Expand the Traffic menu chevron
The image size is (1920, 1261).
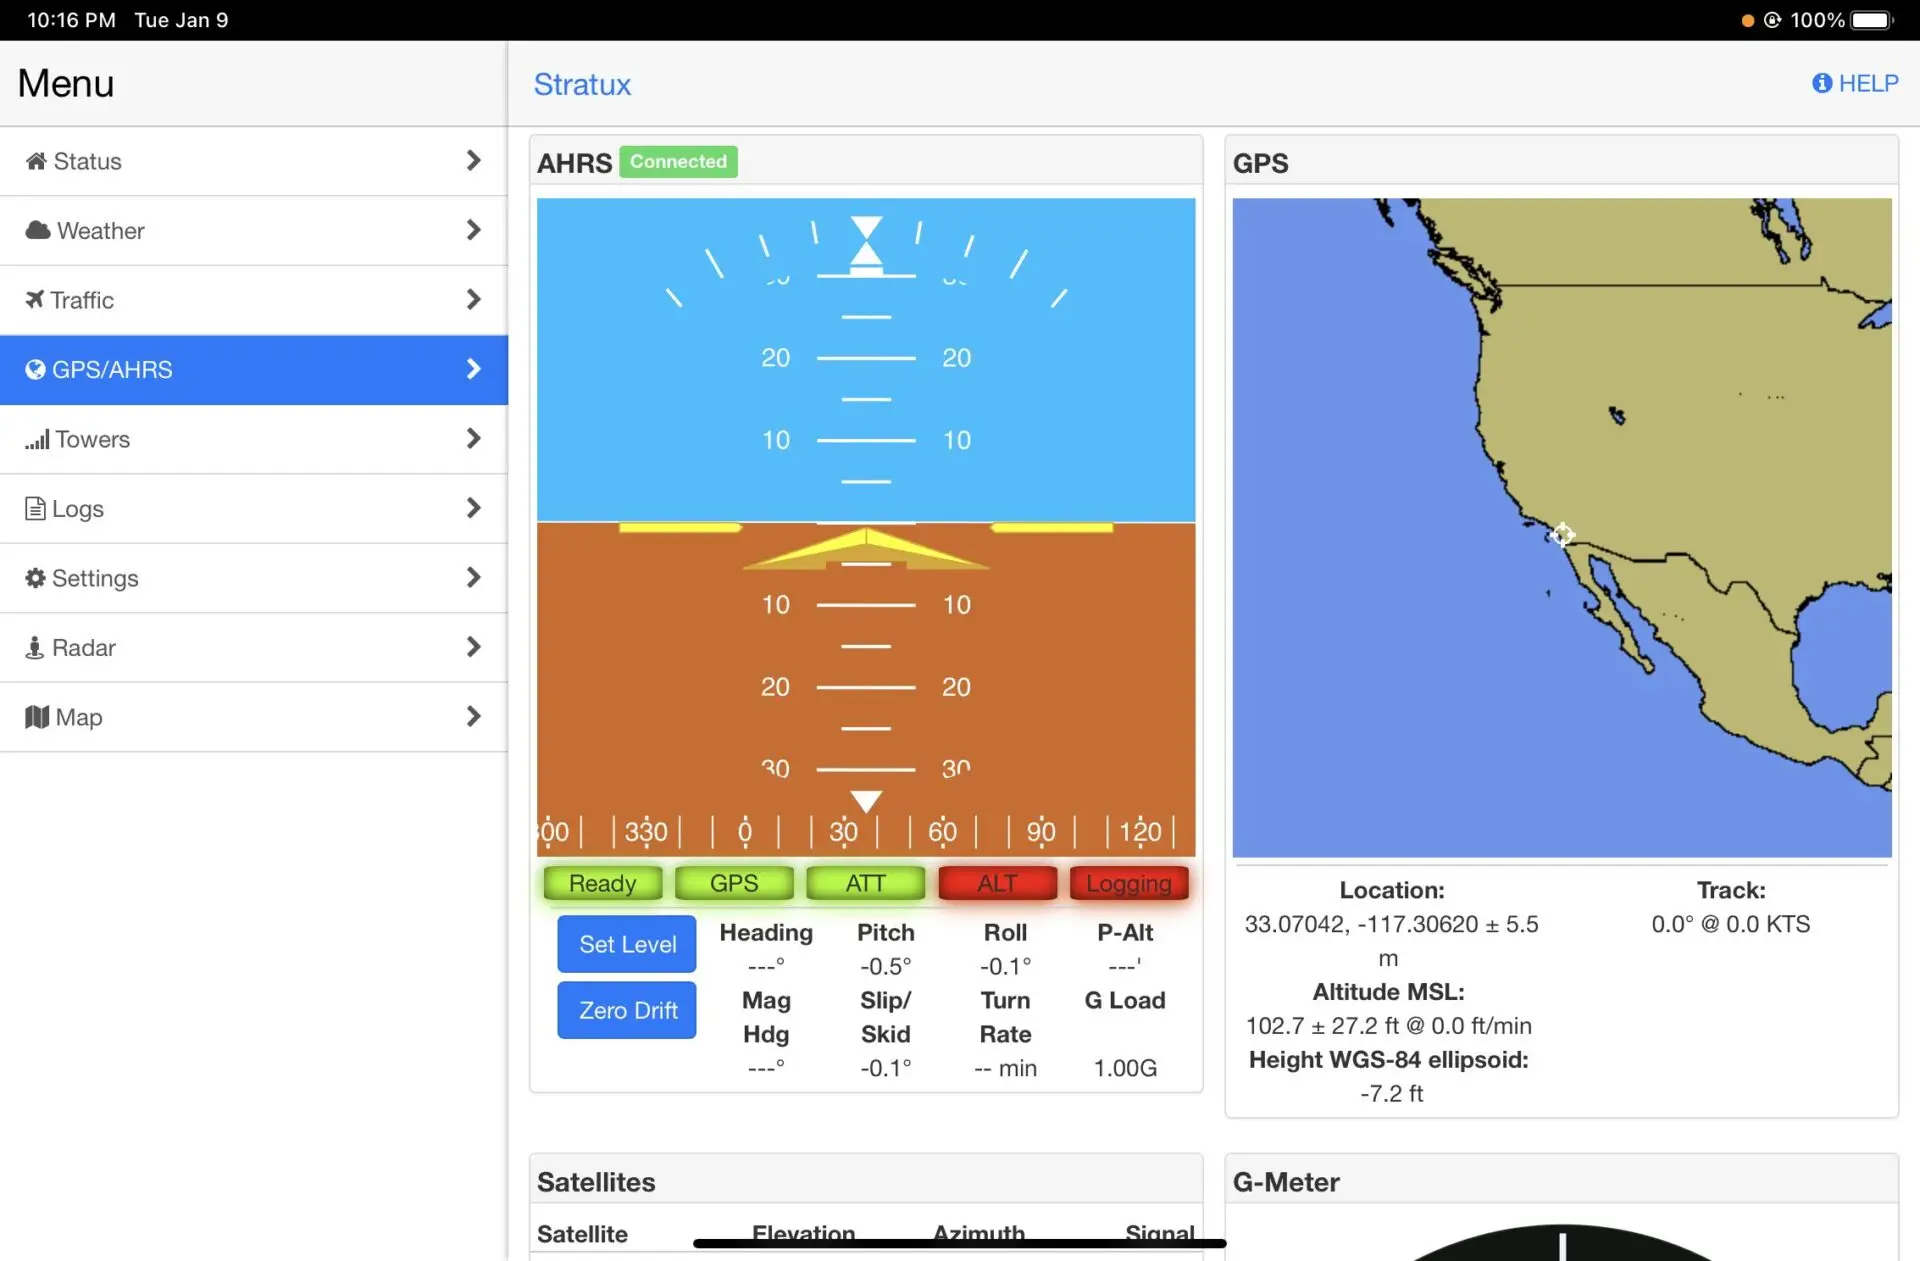coord(473,299)
